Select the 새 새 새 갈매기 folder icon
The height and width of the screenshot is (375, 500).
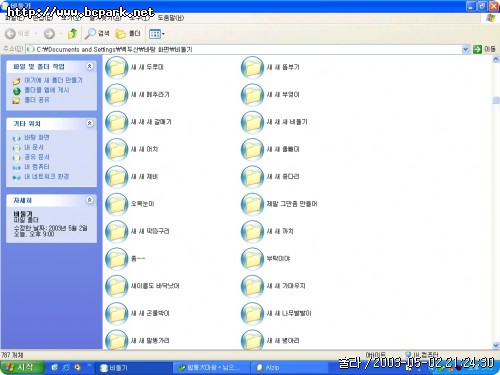point(117,122)
